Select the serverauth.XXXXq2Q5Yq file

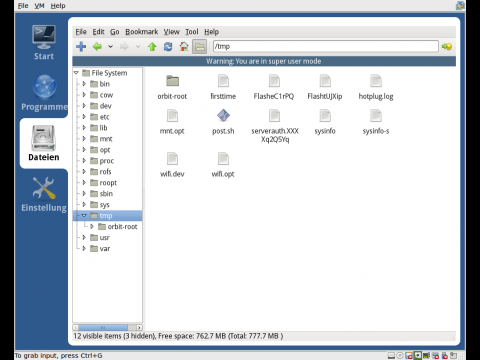275,126
